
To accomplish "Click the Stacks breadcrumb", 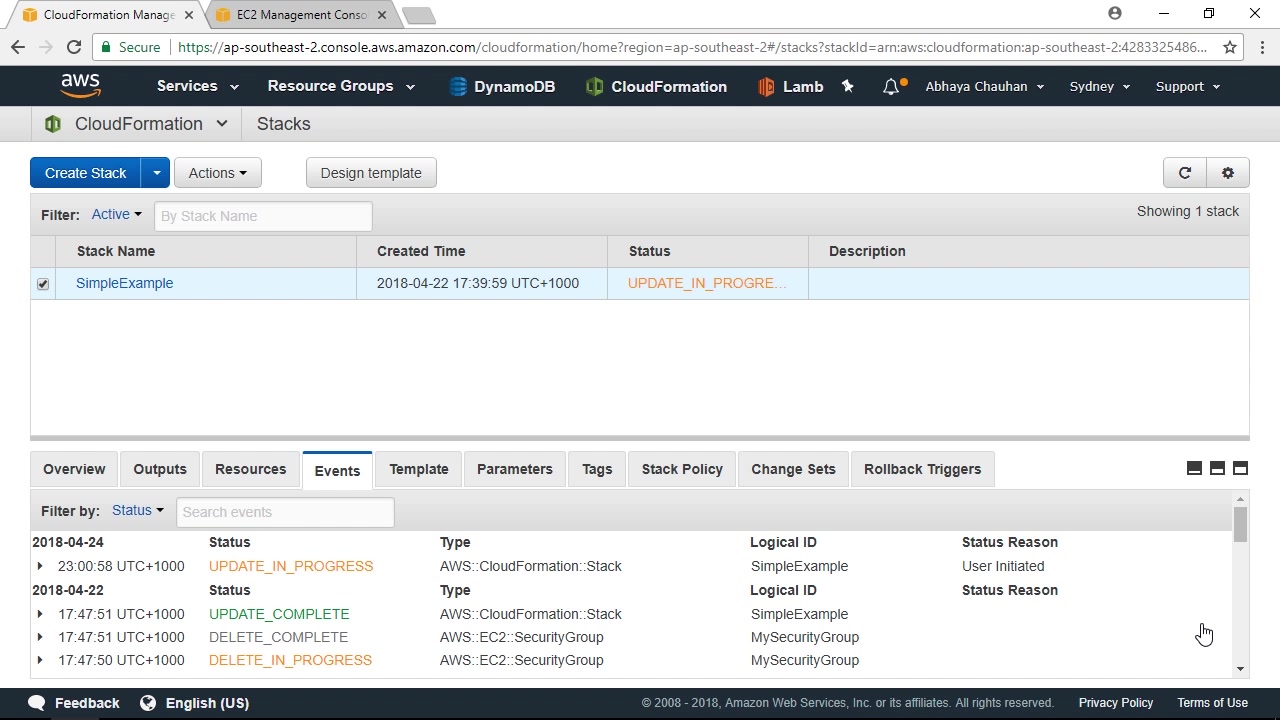I will (284, 124).
